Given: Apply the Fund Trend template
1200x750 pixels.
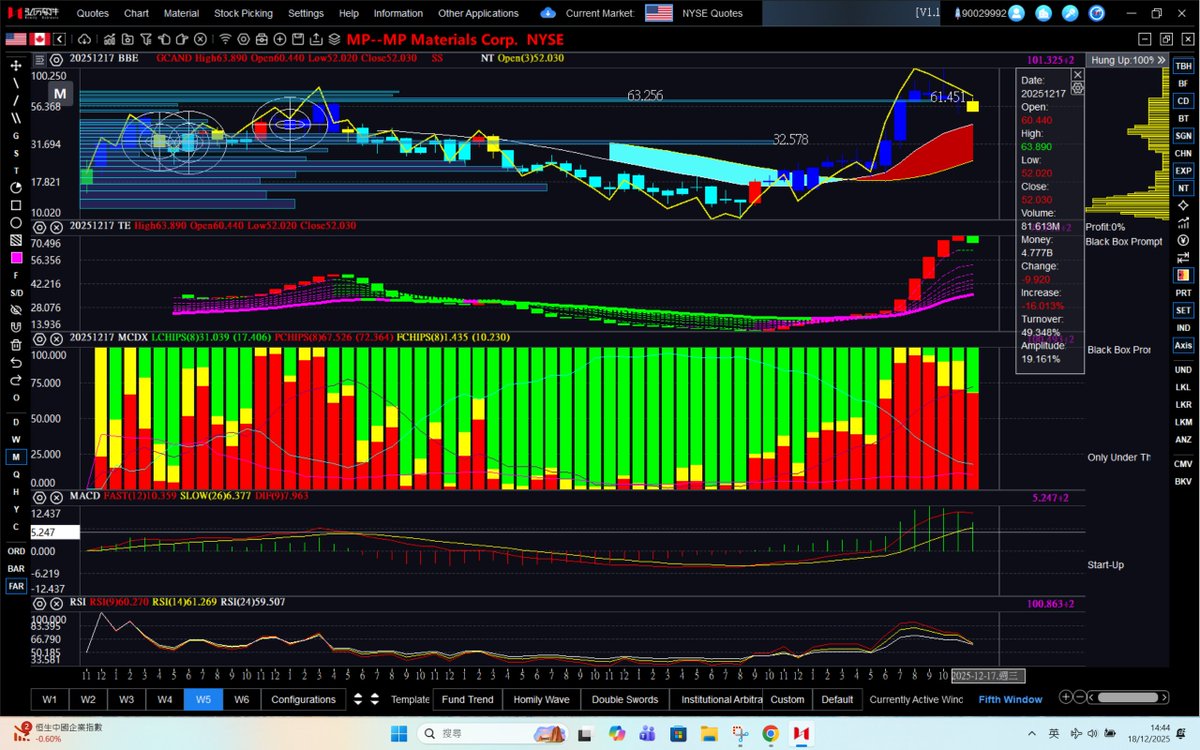Looking at the screenshot, I should click(467, 699).
